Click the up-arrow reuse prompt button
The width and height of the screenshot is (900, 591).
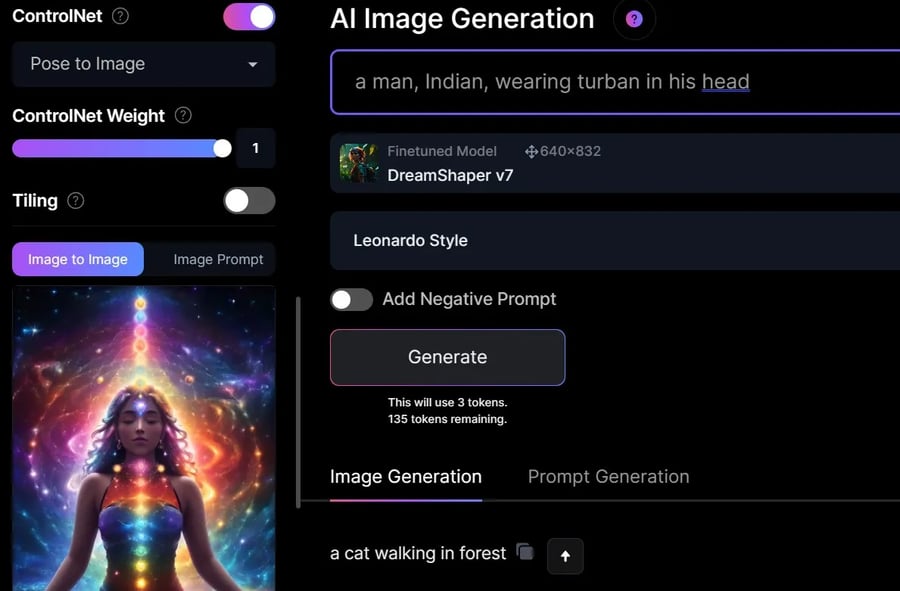(x=565, y=555)
